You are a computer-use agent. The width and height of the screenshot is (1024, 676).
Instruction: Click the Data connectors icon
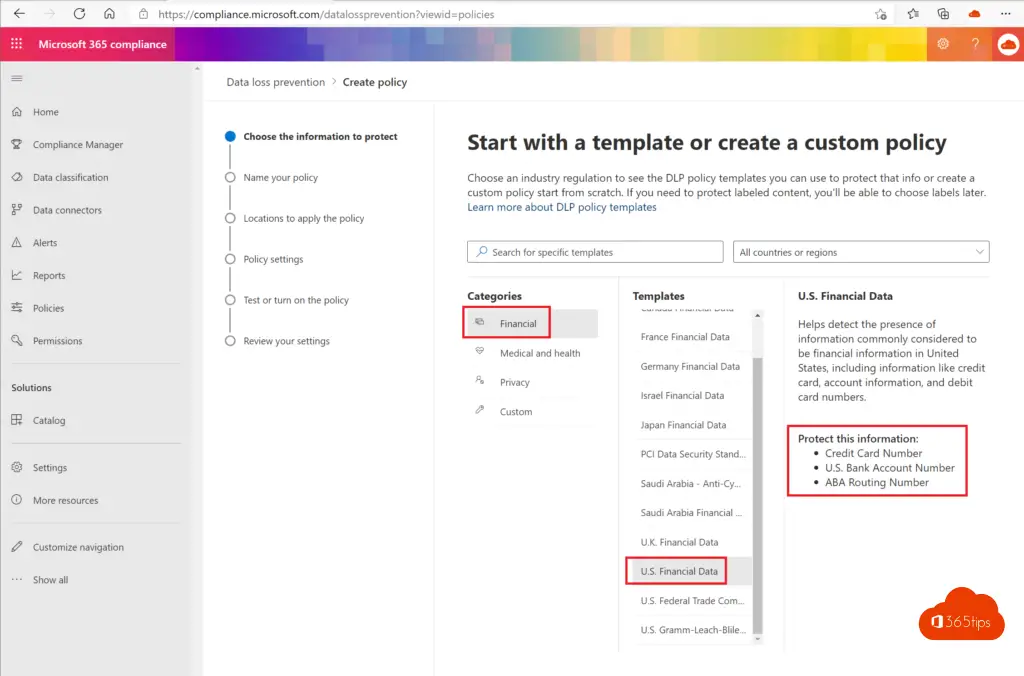(x=17, y=210)
